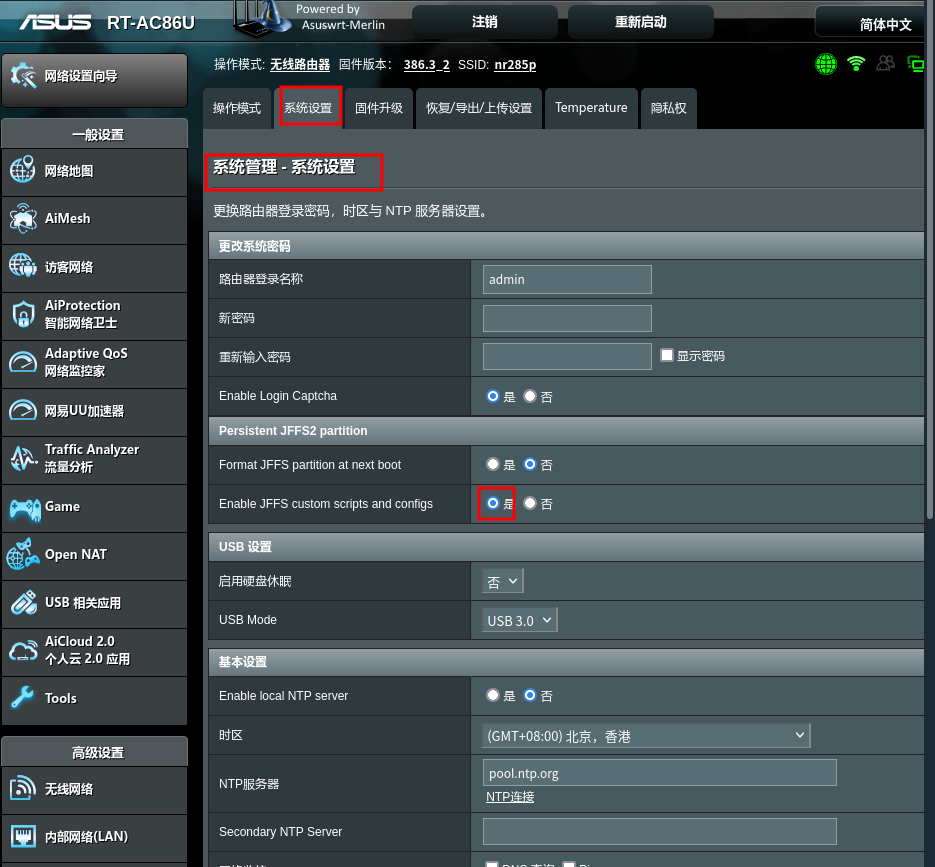
Task: Click the NTP服务器 input field
Action: click(x=659, y=773)
